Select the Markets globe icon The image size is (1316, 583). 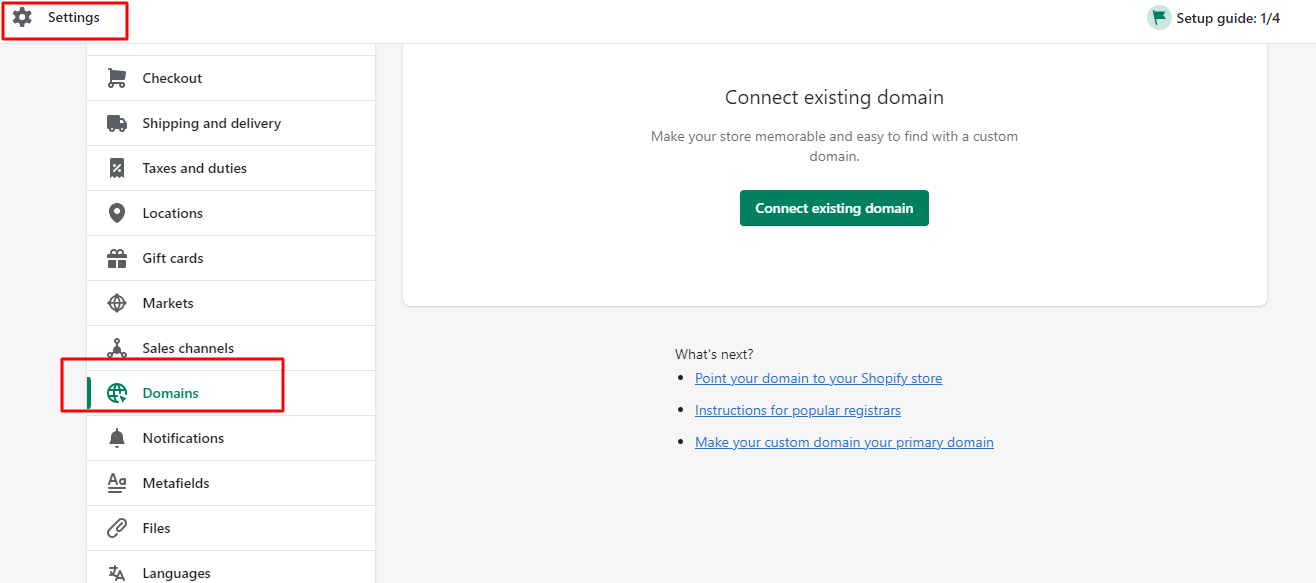116,302
